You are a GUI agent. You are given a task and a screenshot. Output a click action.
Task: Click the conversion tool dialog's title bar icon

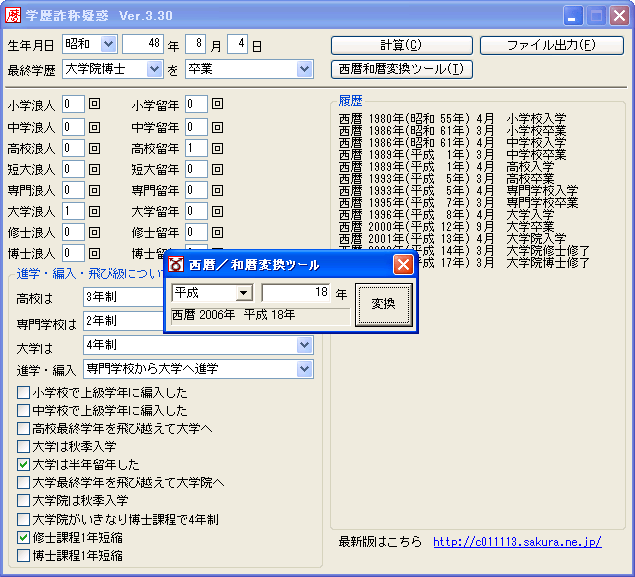tap(176, 265)
